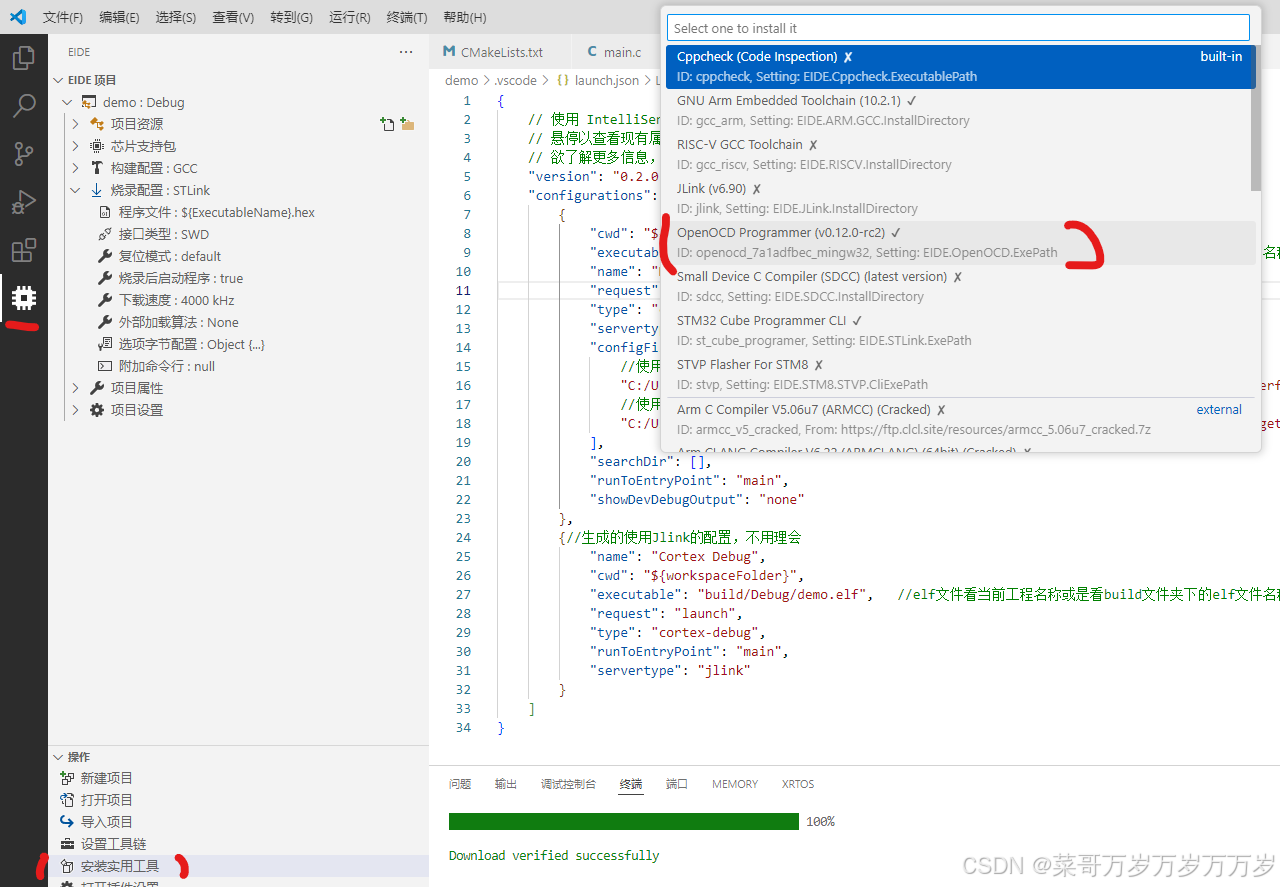This screenshot has width=1280, height=887.
Task: Select Cppcheck (Code Inspection) from the list
Action: point(958,67)
